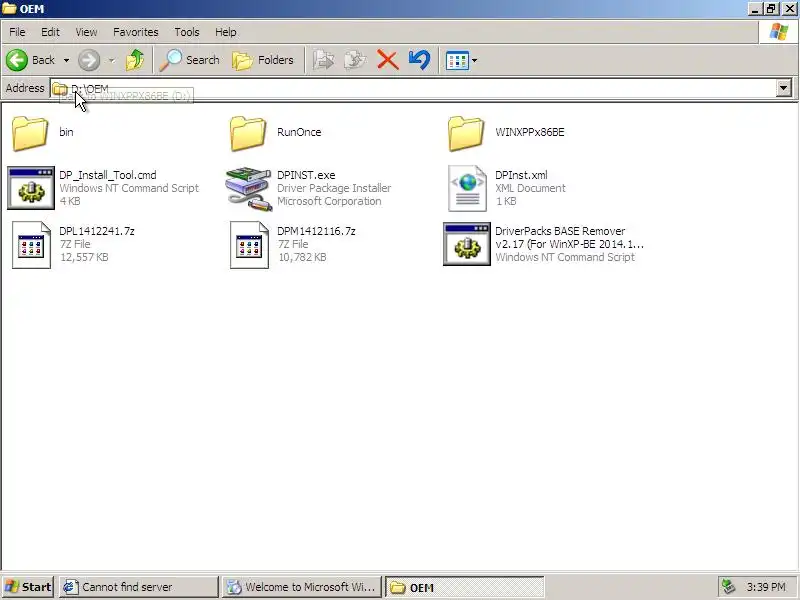Click the Views toolbar icon
The width and height of the screenshot is (800, 600).
pyautogui.click(x=457, y=61)
